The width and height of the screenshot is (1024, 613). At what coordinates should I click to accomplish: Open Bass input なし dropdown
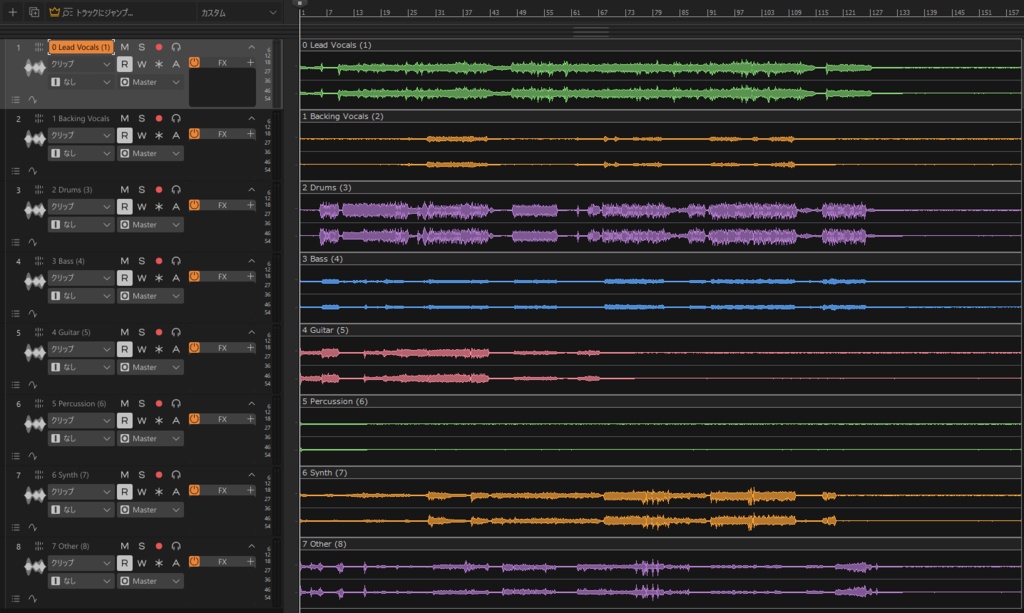[81, 296]
